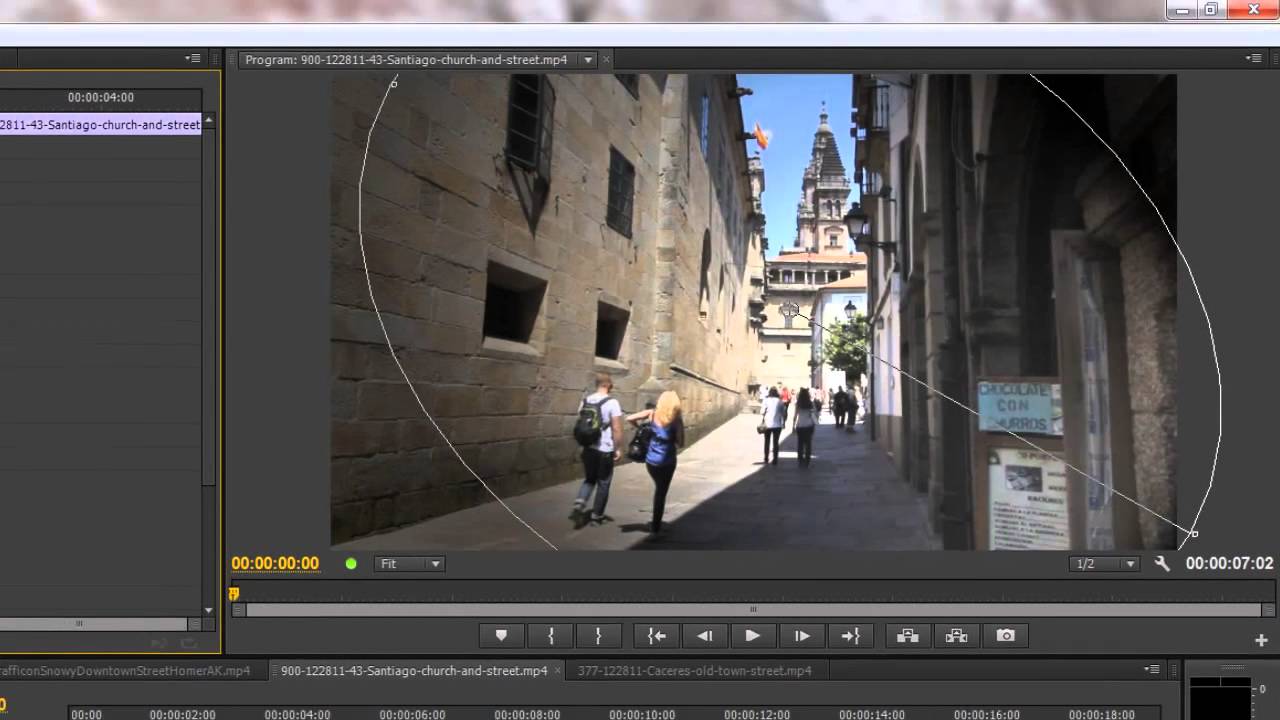Close the Santiago-church-and-street.mp4 timeline tab
The width and height of the screenshot is (1280, 720).
[558, 671]
